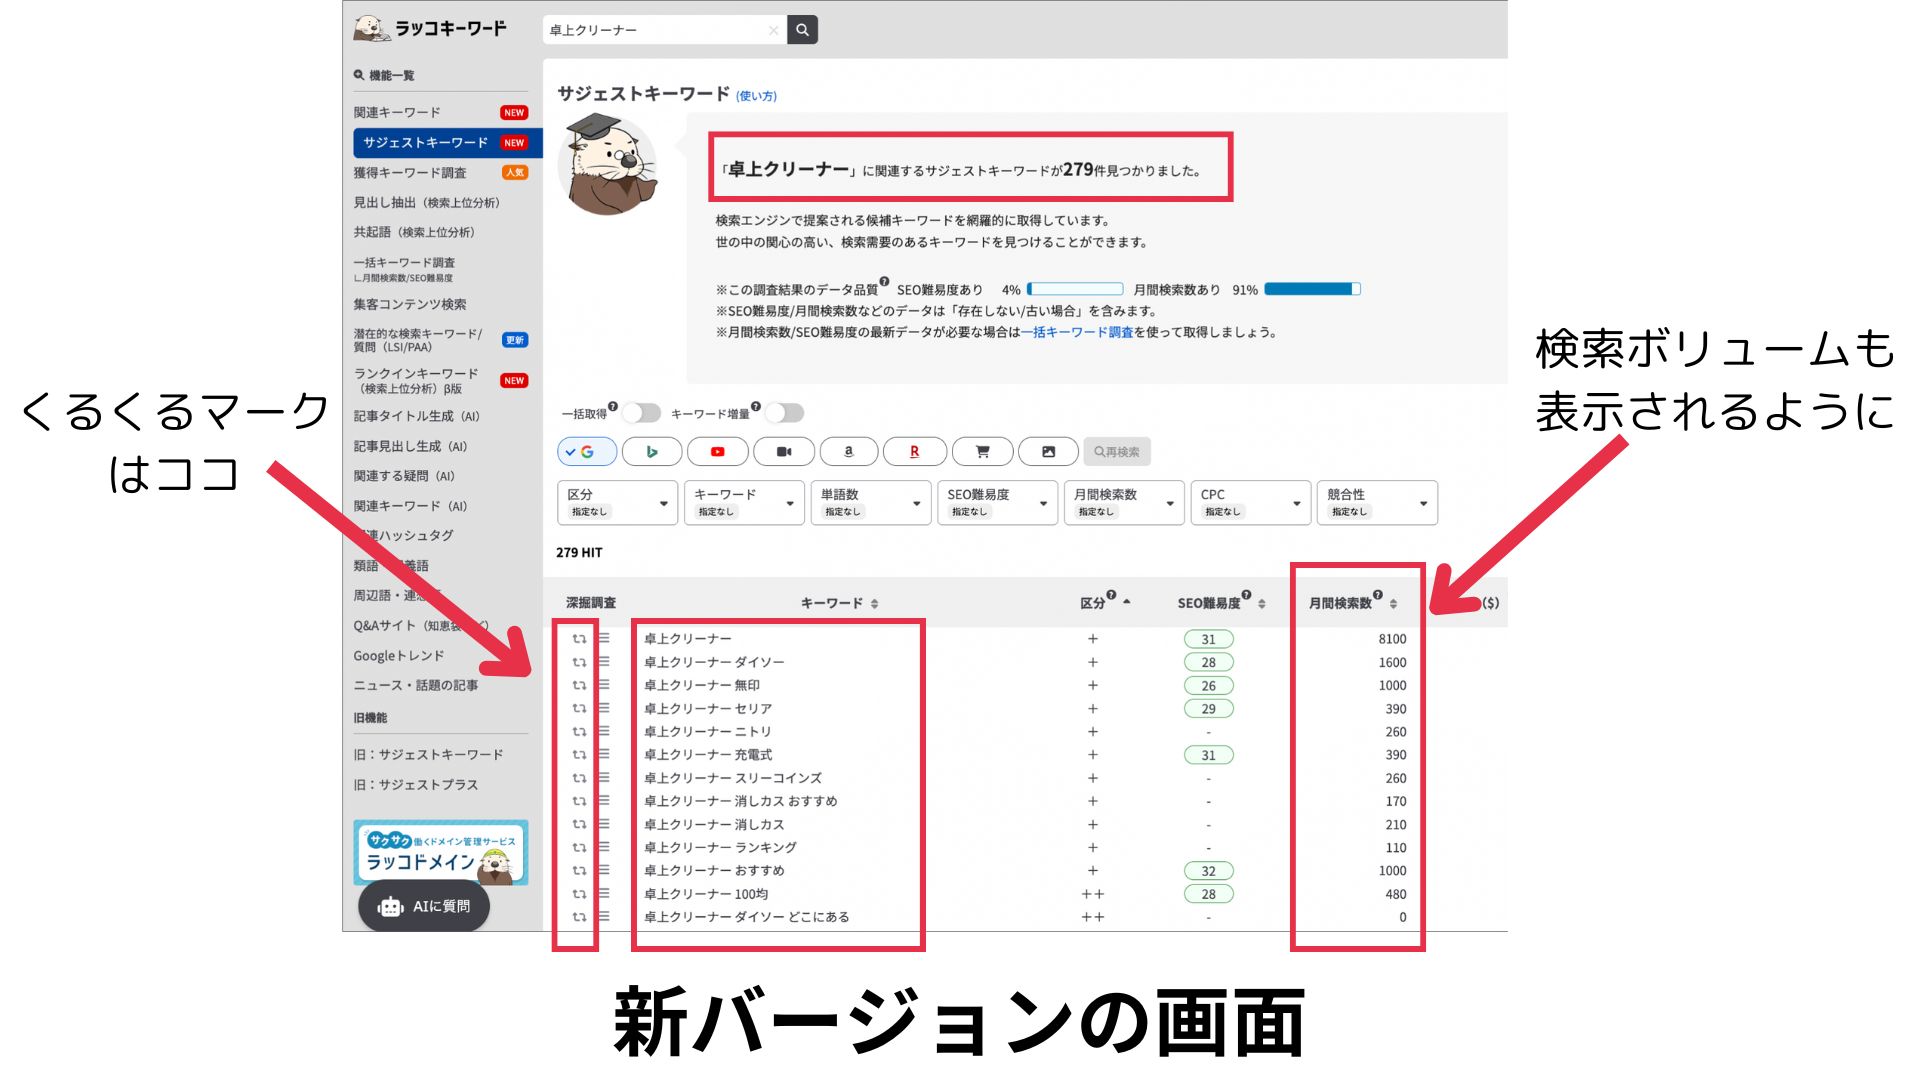Screen dimensions: 1920x1080
Task: Select the Bing search engine button
Action: tap(652, 452)
